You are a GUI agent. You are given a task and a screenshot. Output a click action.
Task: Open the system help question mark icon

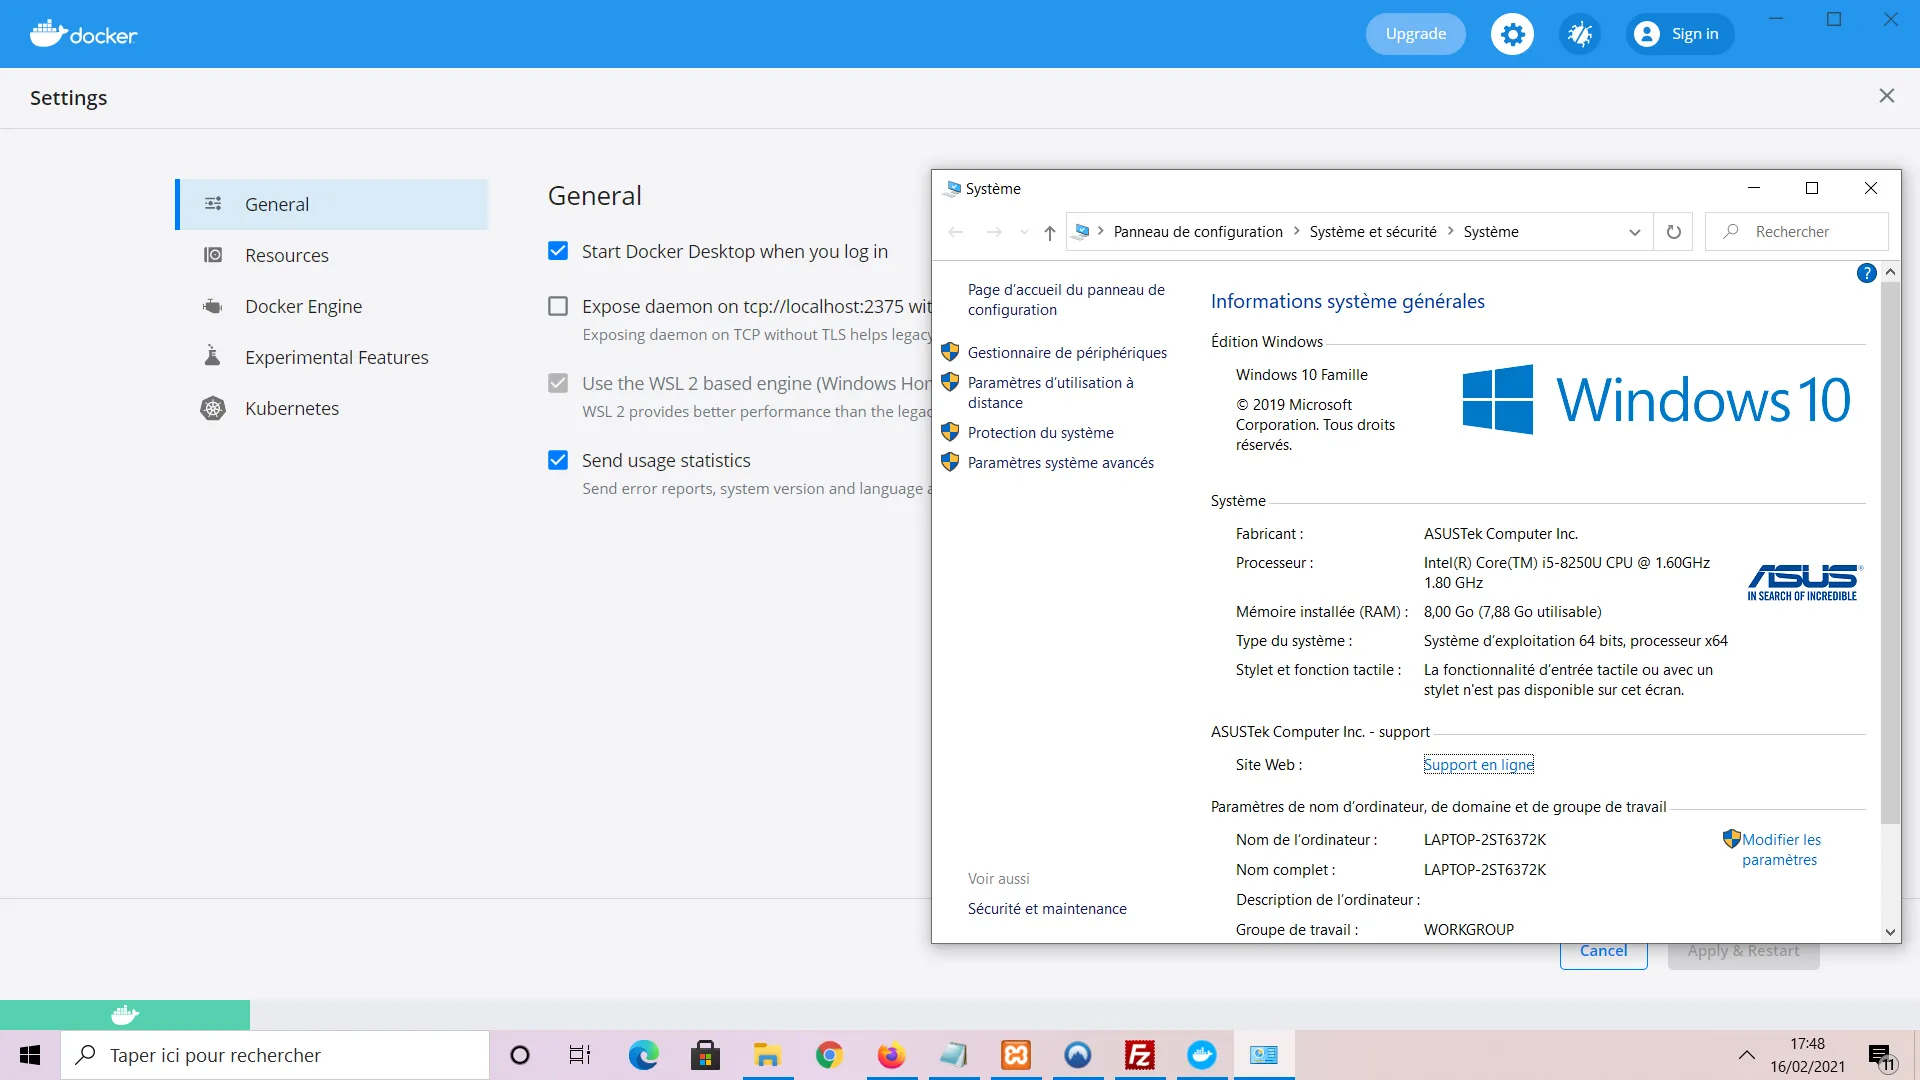click(x=1866, y=273)
